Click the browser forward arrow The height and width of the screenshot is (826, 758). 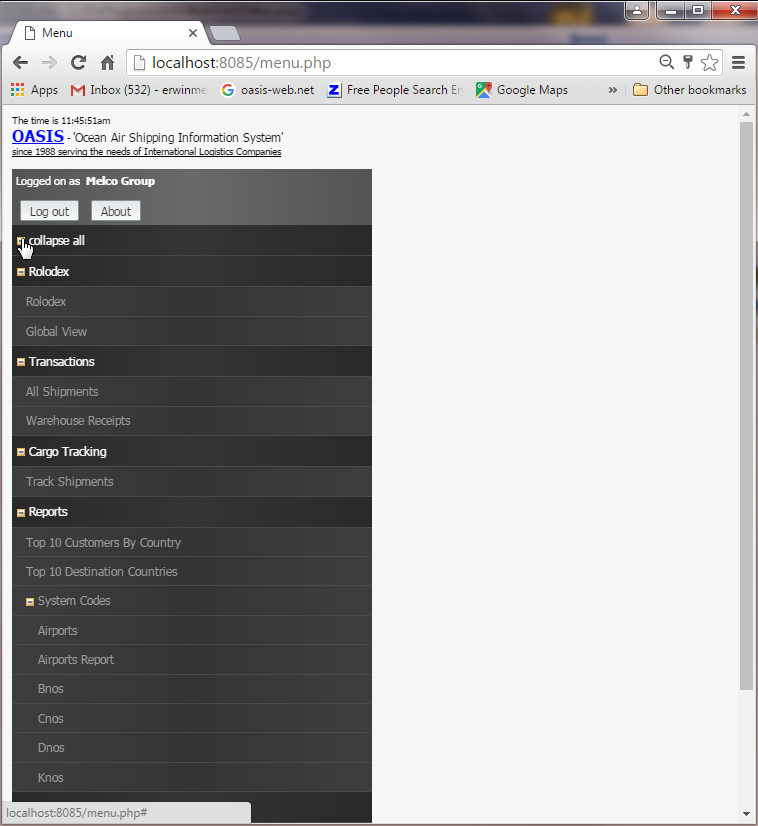coord(49,63)
